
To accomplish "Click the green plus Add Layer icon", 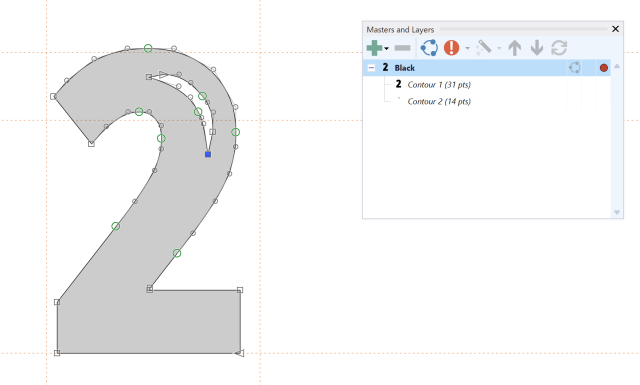I will pyautogui.click(x=374, y=48).
